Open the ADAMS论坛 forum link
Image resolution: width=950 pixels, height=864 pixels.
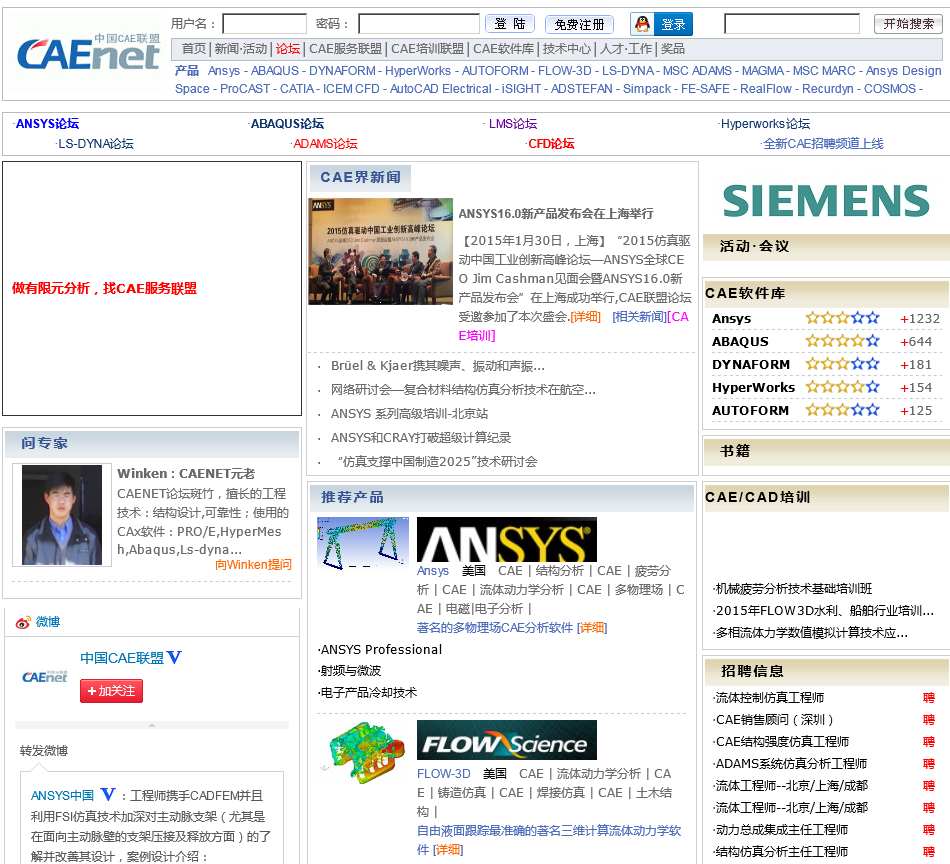[x=325, y=144]
